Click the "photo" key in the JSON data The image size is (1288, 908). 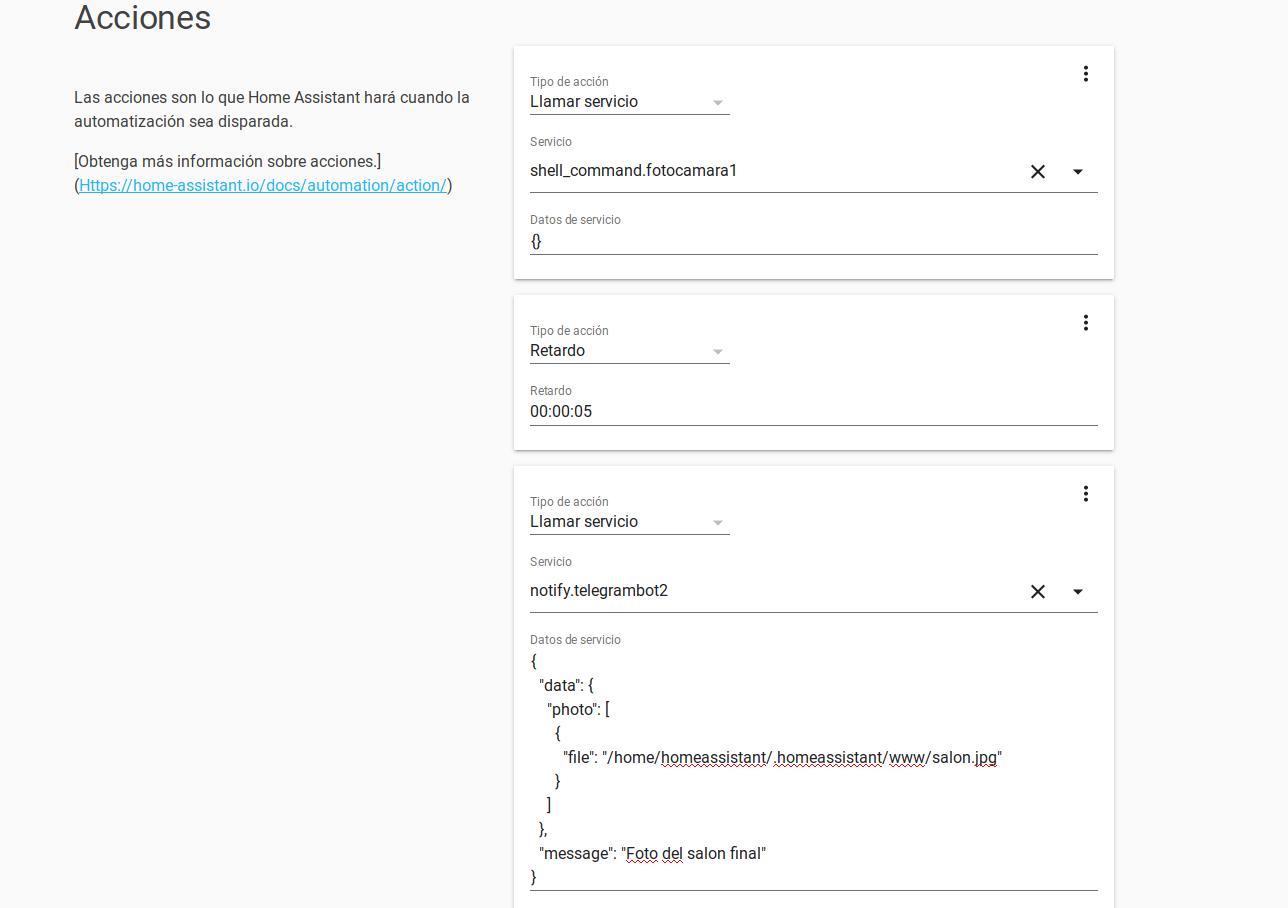[571, 710]
